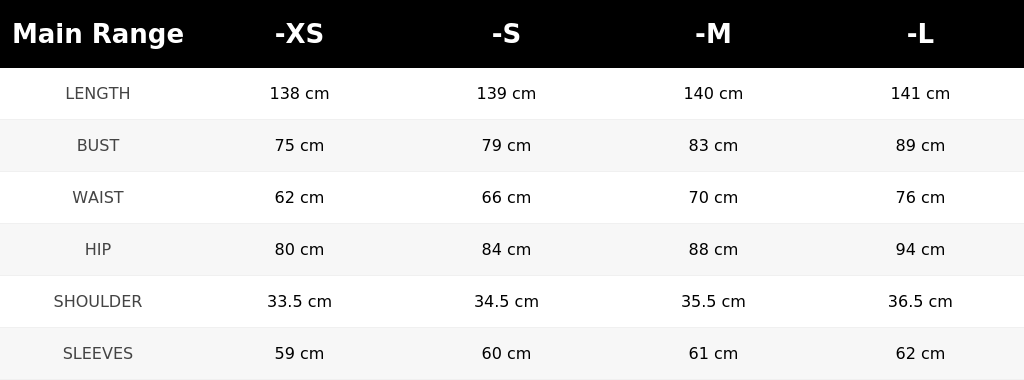This screenshot has width=1024, height=380.
Task: Click the LENGTH row label
Action: coord(98,93)
